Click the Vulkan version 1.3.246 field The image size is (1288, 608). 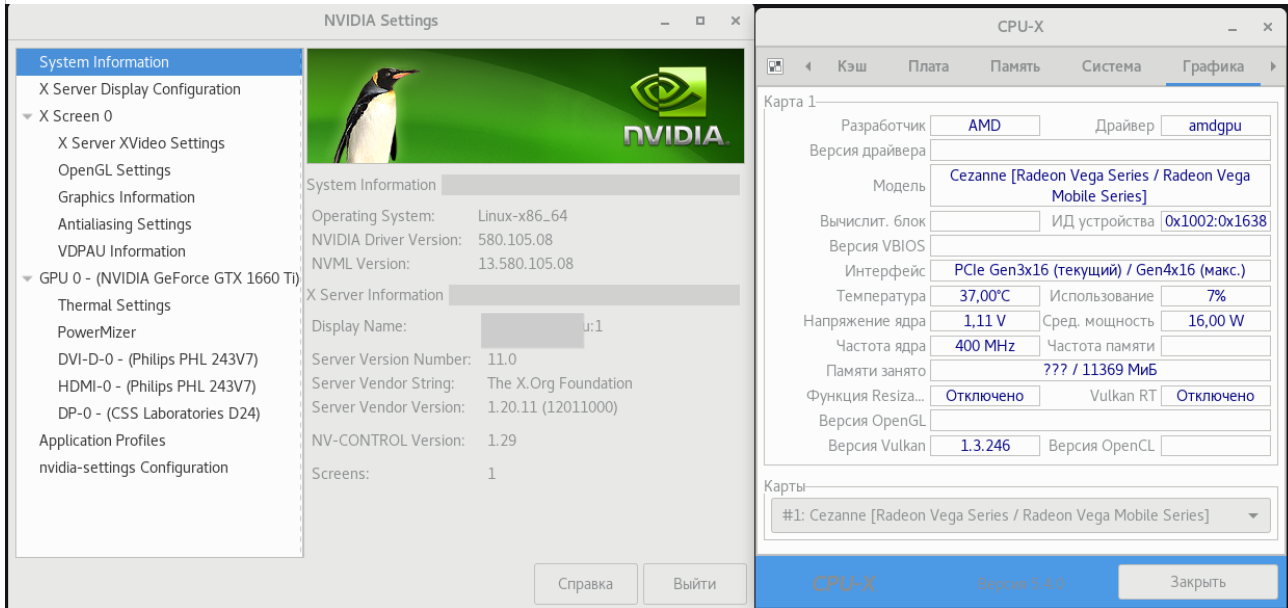(985, 446)
